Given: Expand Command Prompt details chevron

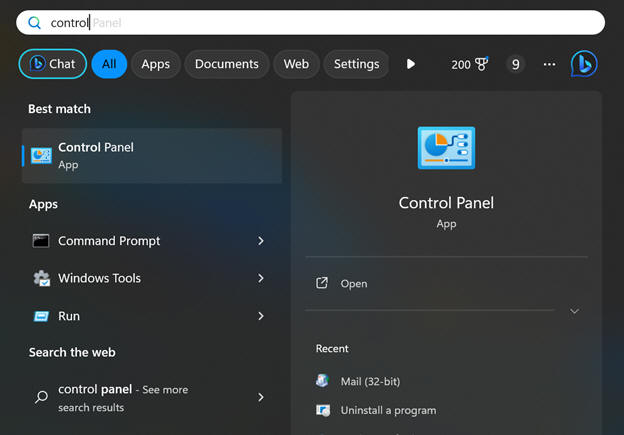Looking at the screenshot, I should coord(261,241).
